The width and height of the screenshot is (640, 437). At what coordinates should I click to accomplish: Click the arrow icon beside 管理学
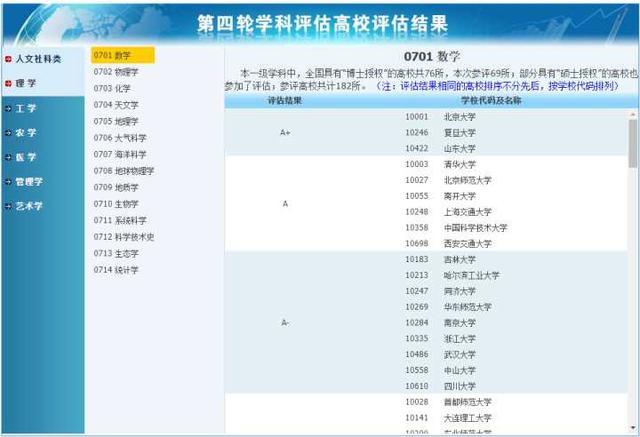pos(8,182)
